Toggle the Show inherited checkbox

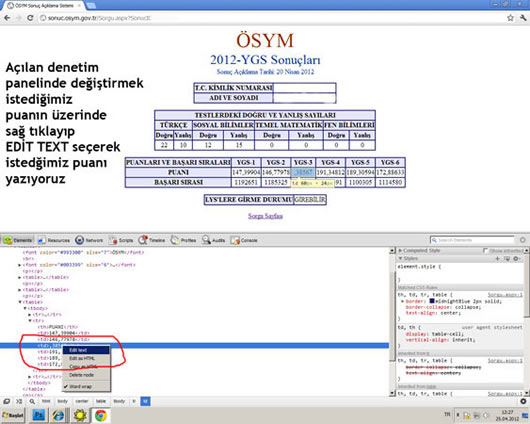485,251
